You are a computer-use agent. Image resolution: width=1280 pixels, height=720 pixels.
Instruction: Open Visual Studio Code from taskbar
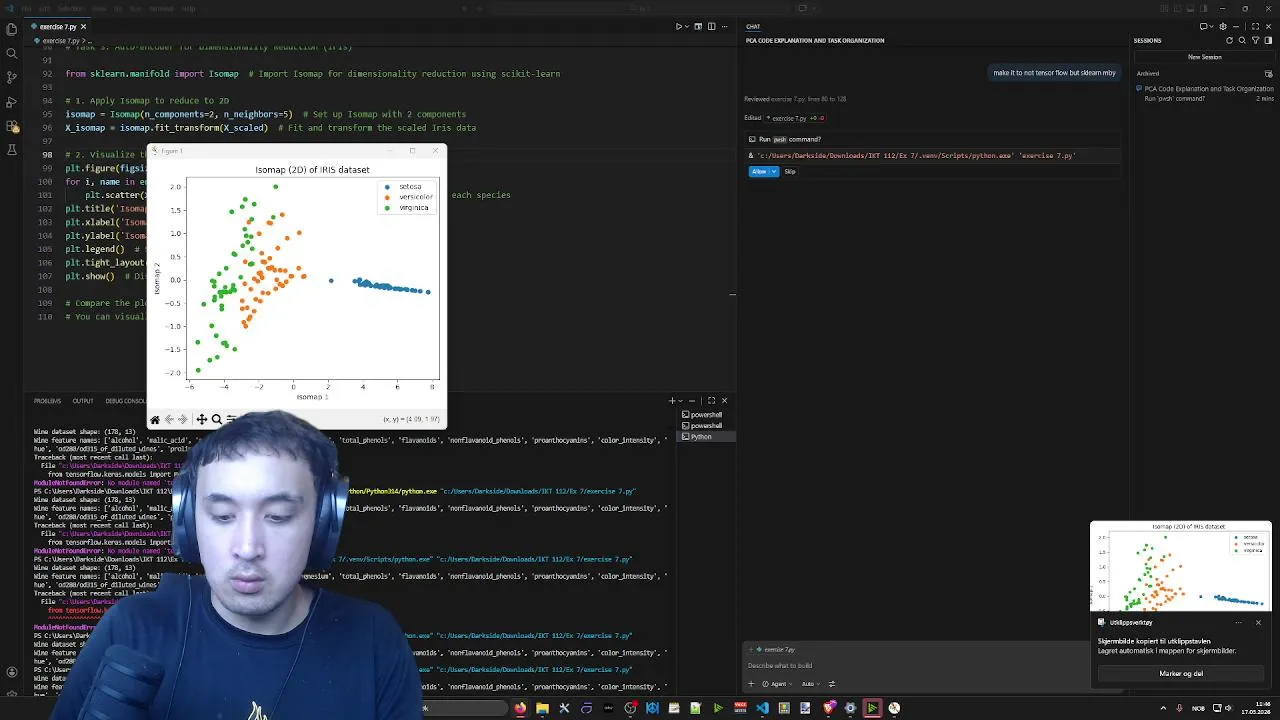[x=762, y=708]
